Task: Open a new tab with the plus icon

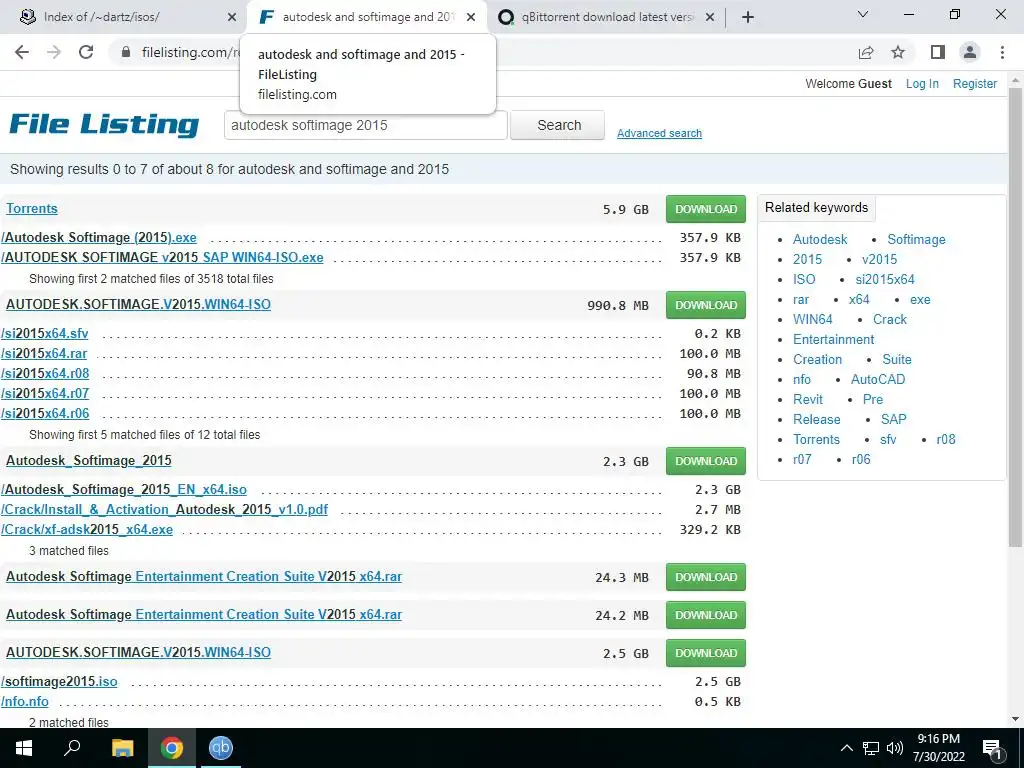Action: coord(748,17)
